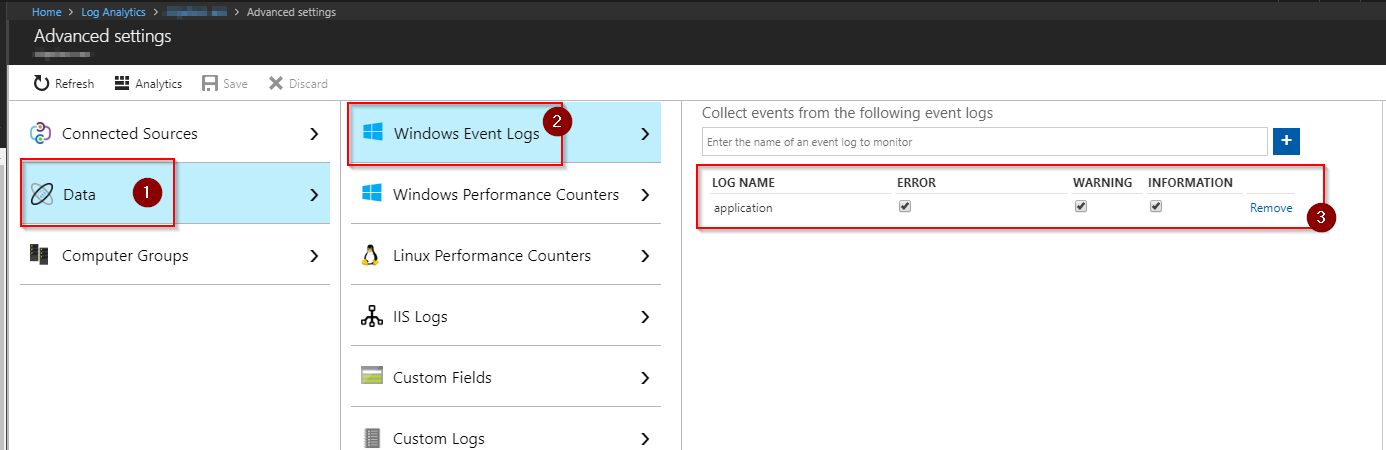This screenshot has width=1386, height=450.
Task: Open the Connected Sources menu item
Action: [x=175, y=133]
